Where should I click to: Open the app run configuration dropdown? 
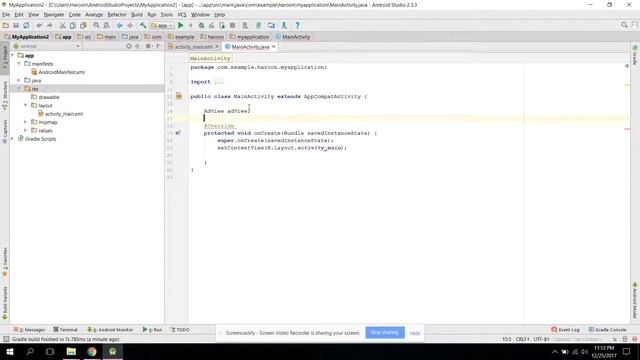[162, 25]
